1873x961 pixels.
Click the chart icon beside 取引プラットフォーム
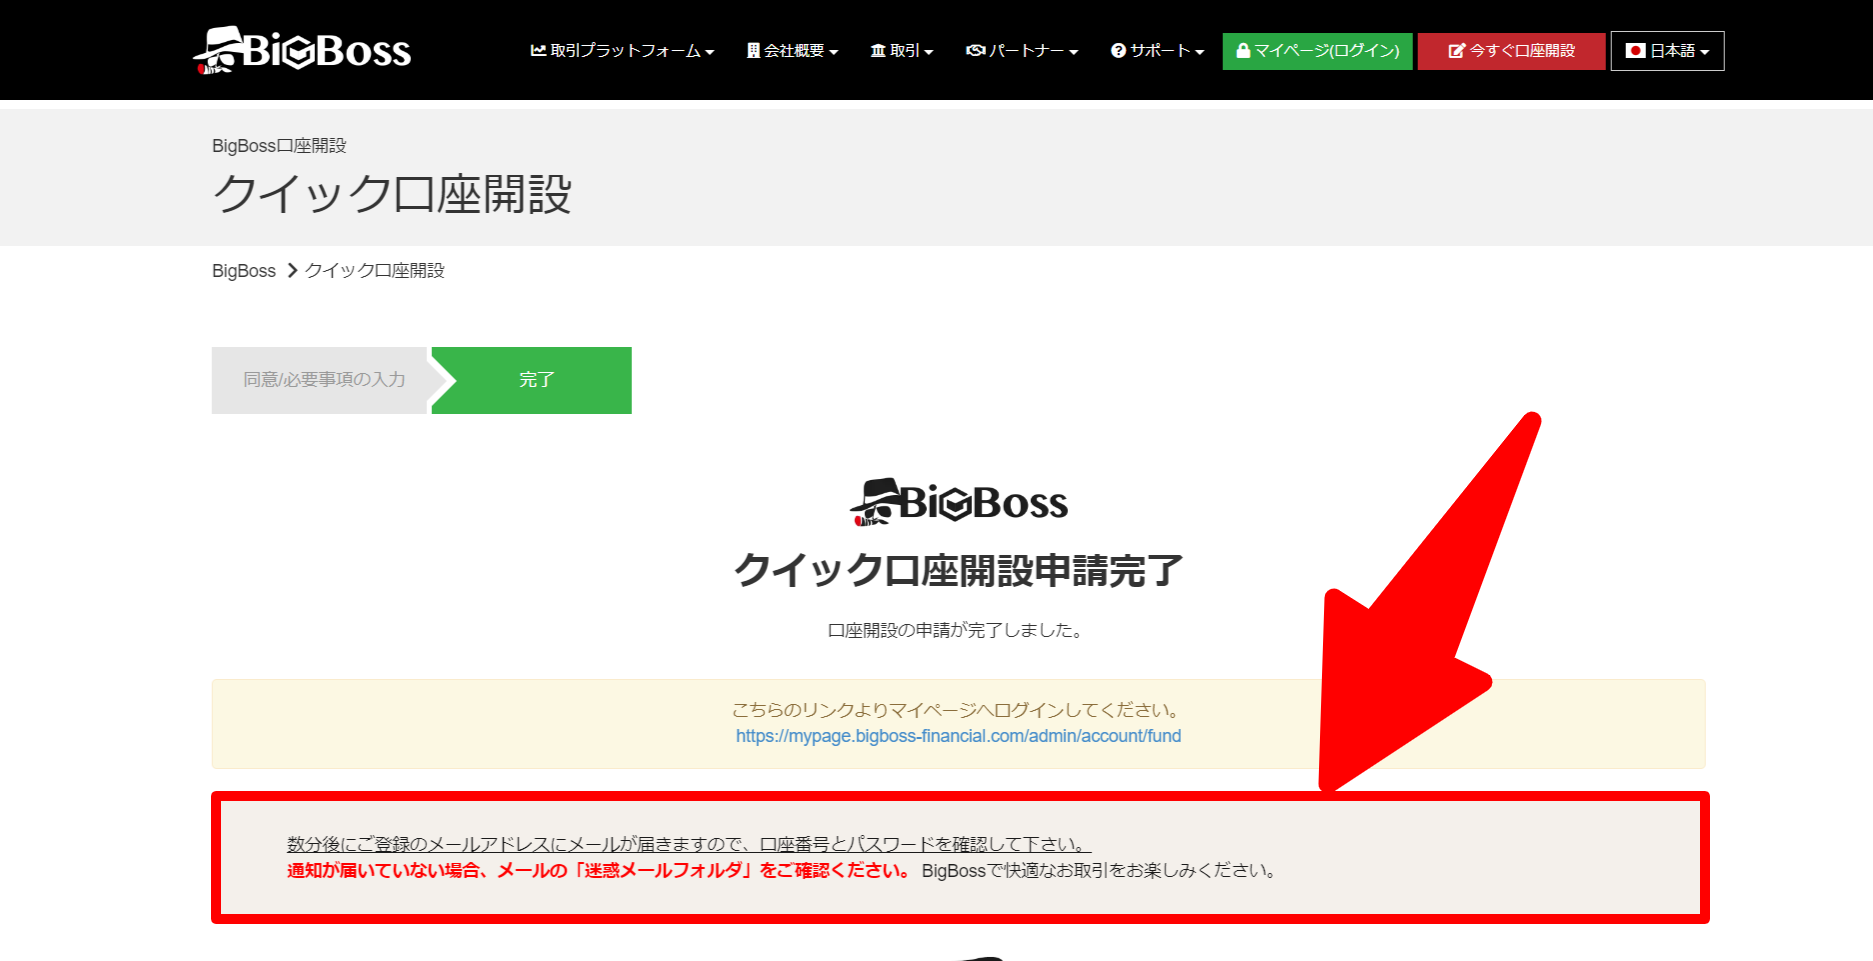[537, 51]
